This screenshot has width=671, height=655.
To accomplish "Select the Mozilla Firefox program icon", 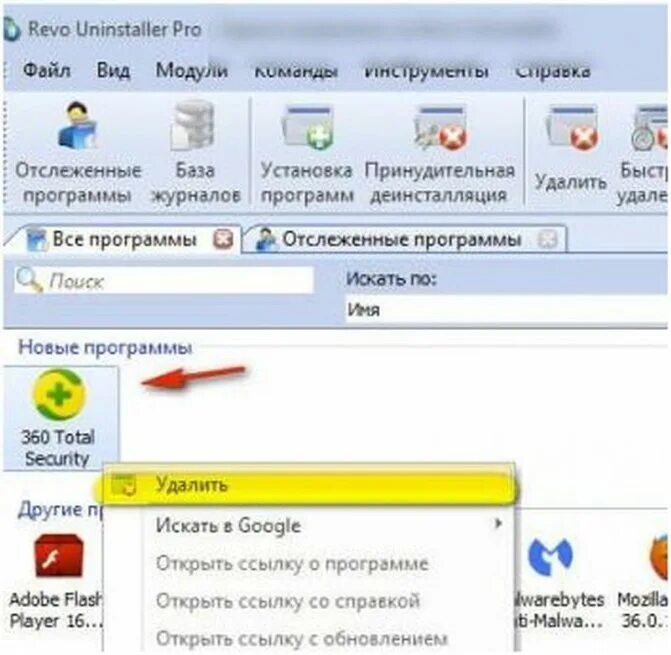I will (x=644, y=581).
